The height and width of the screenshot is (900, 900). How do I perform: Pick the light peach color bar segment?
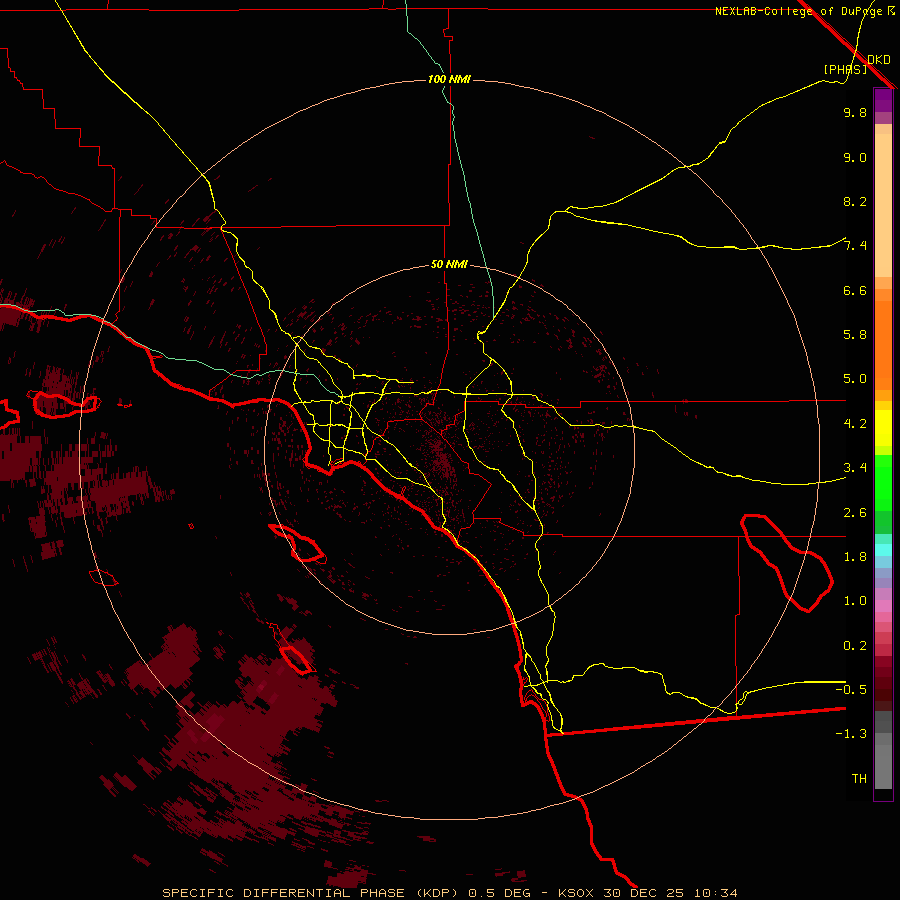(x=883, y=207)
